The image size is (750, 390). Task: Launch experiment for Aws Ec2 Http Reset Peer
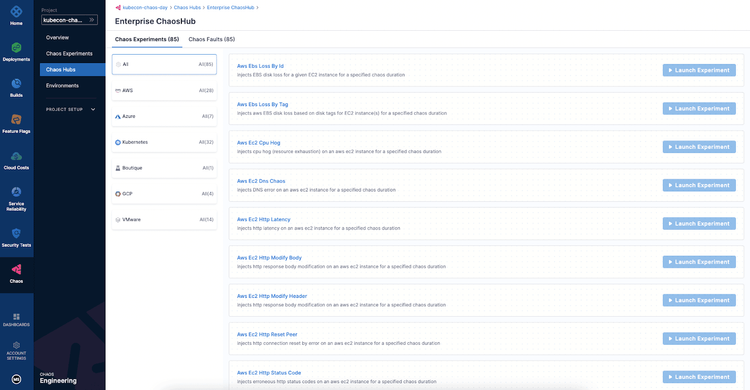(699, 338)
